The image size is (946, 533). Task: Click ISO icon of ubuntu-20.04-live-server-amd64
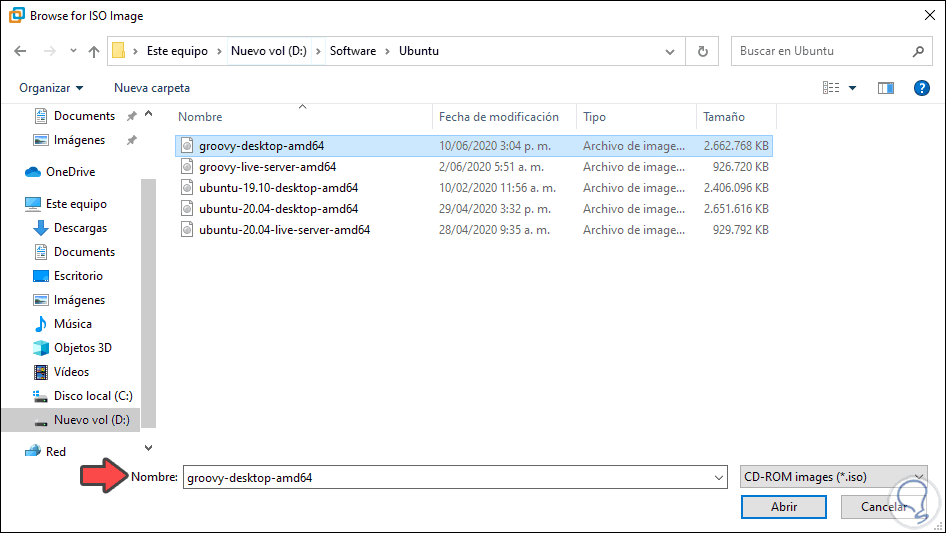pos(188,230)
